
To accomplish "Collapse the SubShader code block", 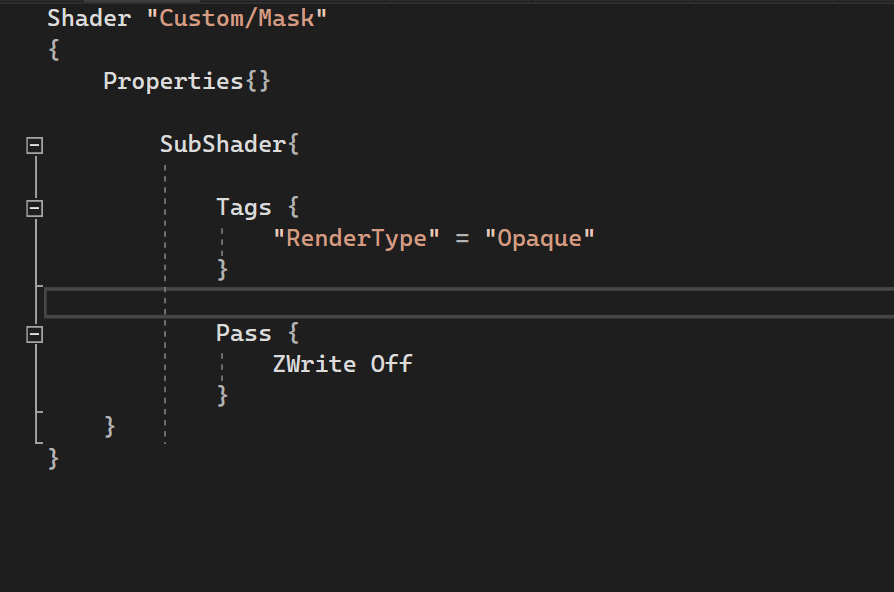I will coord(35,145).
